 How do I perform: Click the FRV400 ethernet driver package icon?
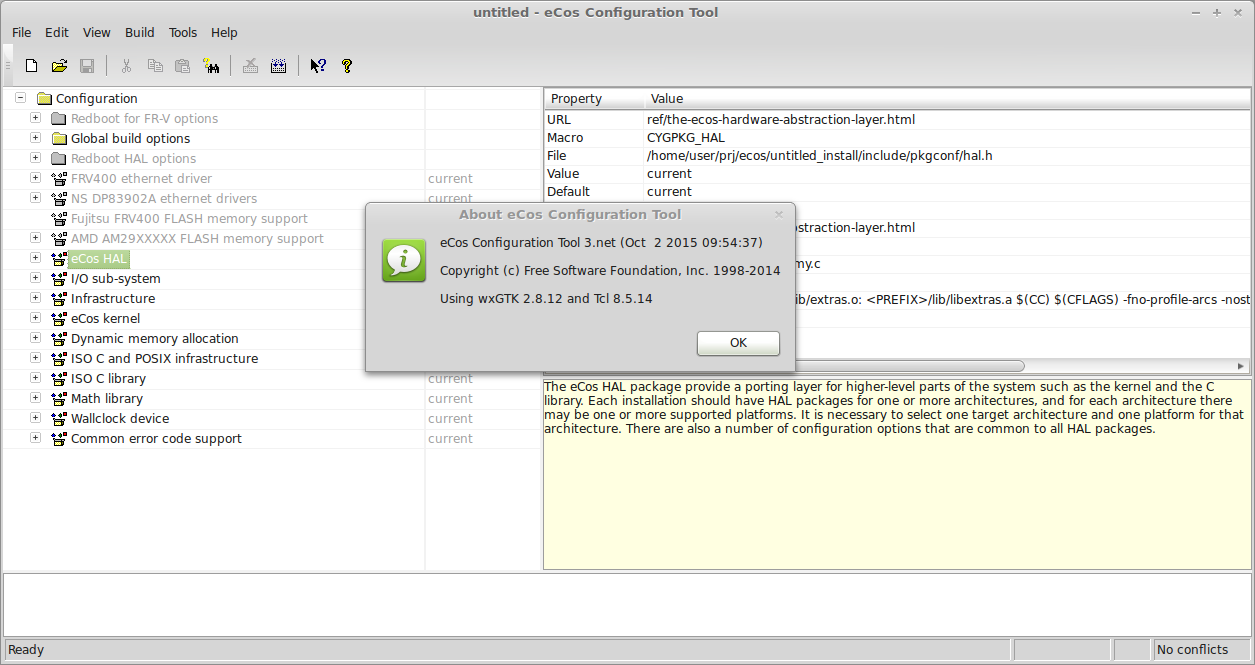[59, 179]
